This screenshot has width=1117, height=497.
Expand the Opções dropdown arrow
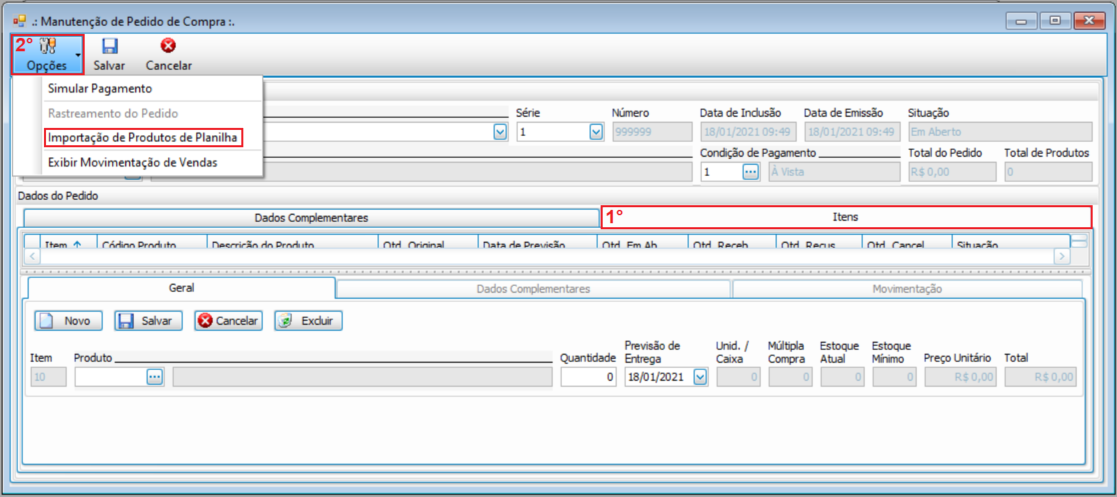[x=77, y=55]
